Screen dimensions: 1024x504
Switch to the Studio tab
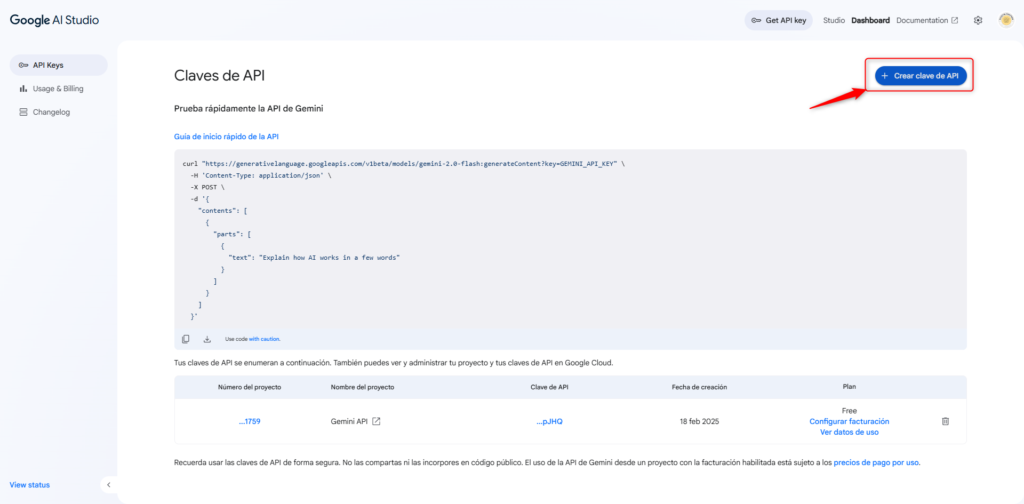pyautogui.click(x=834, y=20)
